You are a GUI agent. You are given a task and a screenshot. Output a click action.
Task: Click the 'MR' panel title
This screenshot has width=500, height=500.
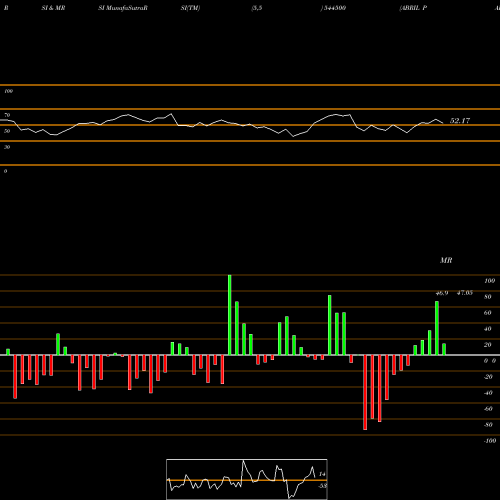tap(446, 260)
